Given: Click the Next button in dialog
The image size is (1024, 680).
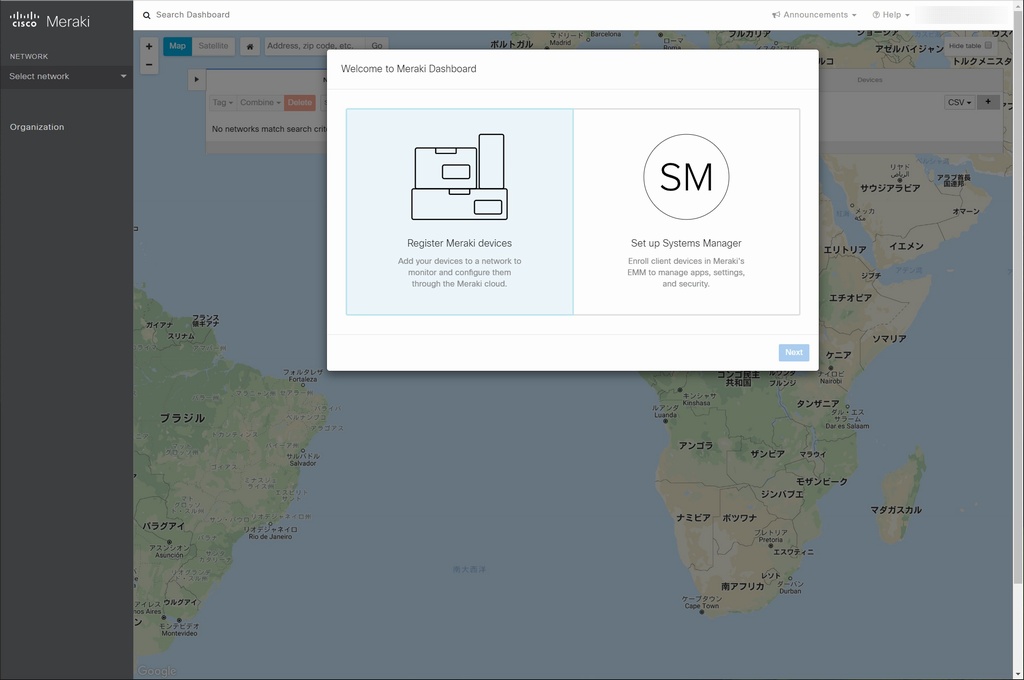Looking at the screenshot, I should (x=793, y=352).
